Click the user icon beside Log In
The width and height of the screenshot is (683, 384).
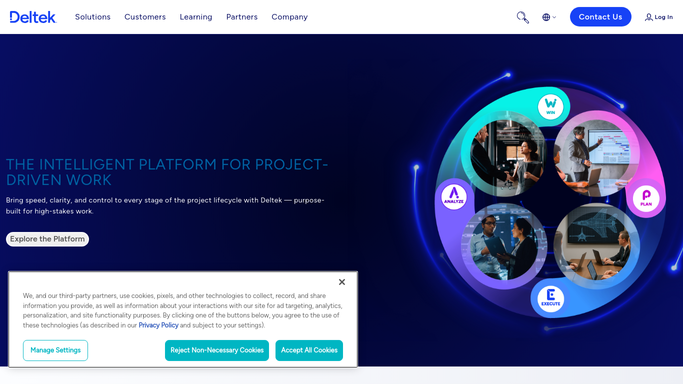[649, 17]
